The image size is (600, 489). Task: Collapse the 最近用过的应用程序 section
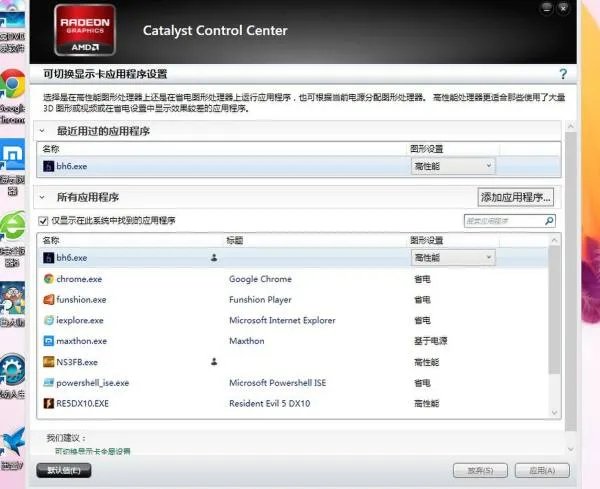coord(42,132)
